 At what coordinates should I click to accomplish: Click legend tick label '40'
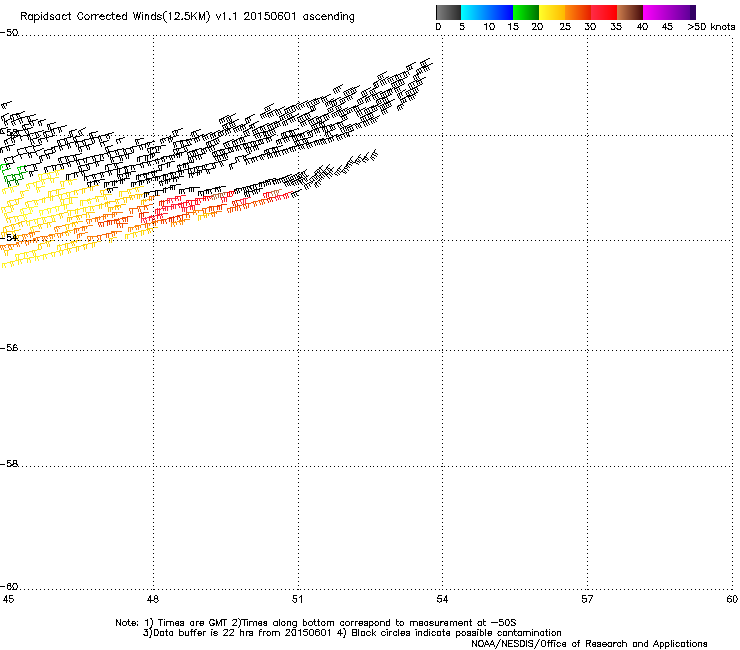click(x=642, y=27)
